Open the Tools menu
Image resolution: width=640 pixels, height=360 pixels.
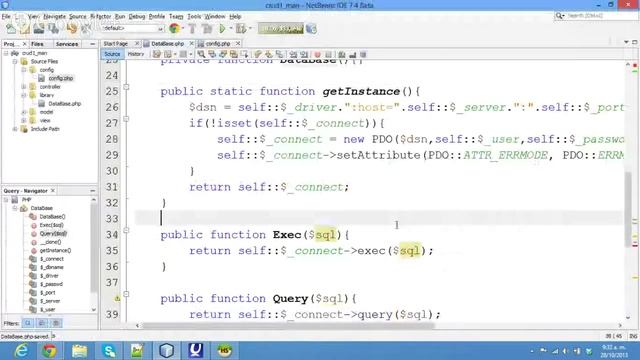pos(194,16)
